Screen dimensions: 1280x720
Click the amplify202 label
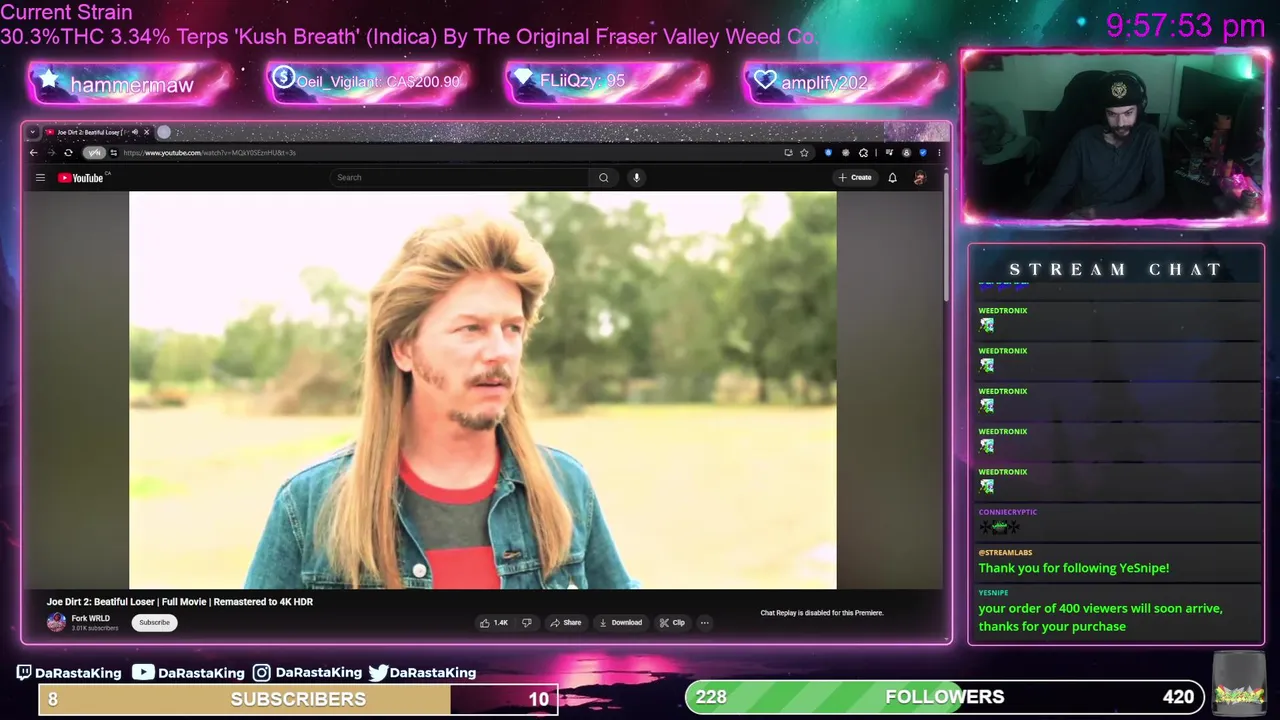[x=824, y=83]
